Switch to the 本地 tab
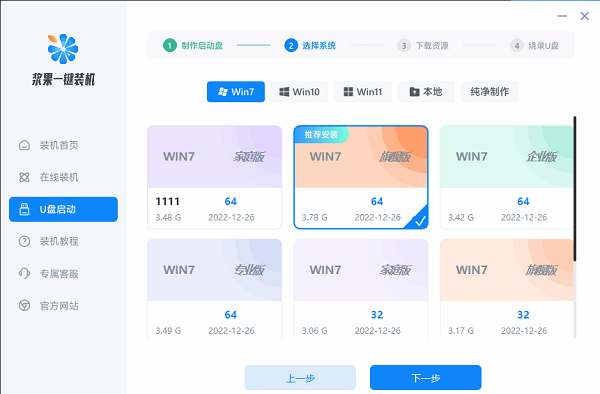 pos(426,92)
